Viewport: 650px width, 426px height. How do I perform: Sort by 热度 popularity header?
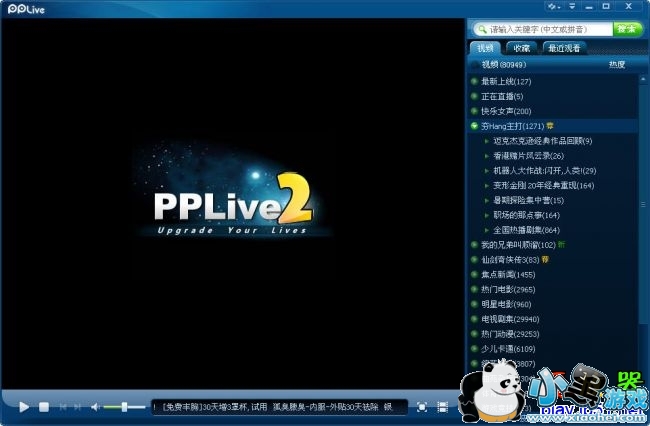point(616,65)
